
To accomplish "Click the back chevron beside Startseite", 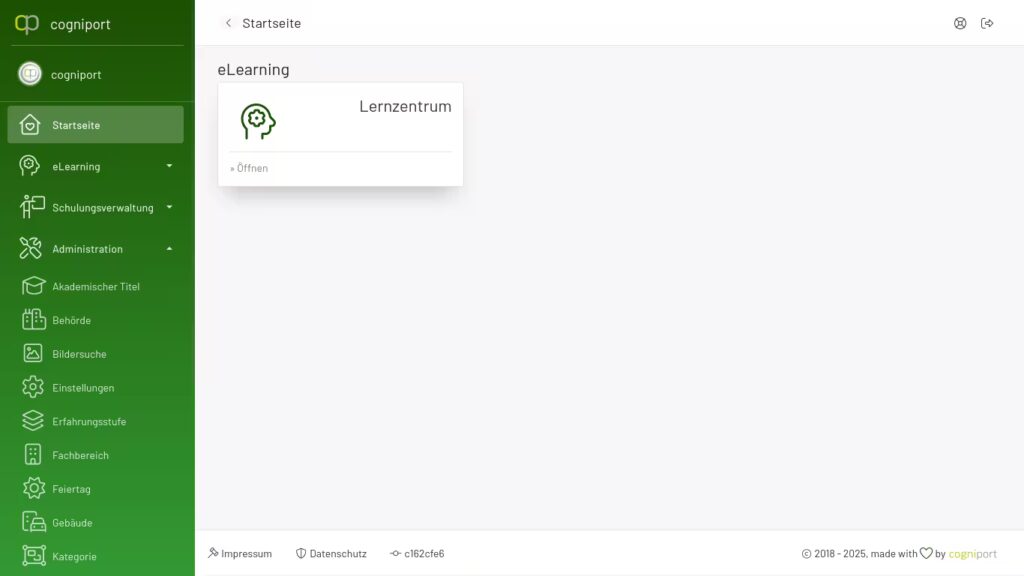I will [x=228, y=23].
